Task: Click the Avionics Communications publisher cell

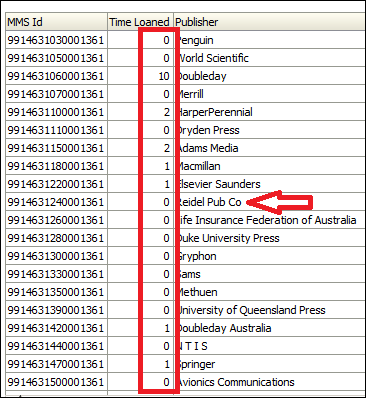Action: pos(269,382)
